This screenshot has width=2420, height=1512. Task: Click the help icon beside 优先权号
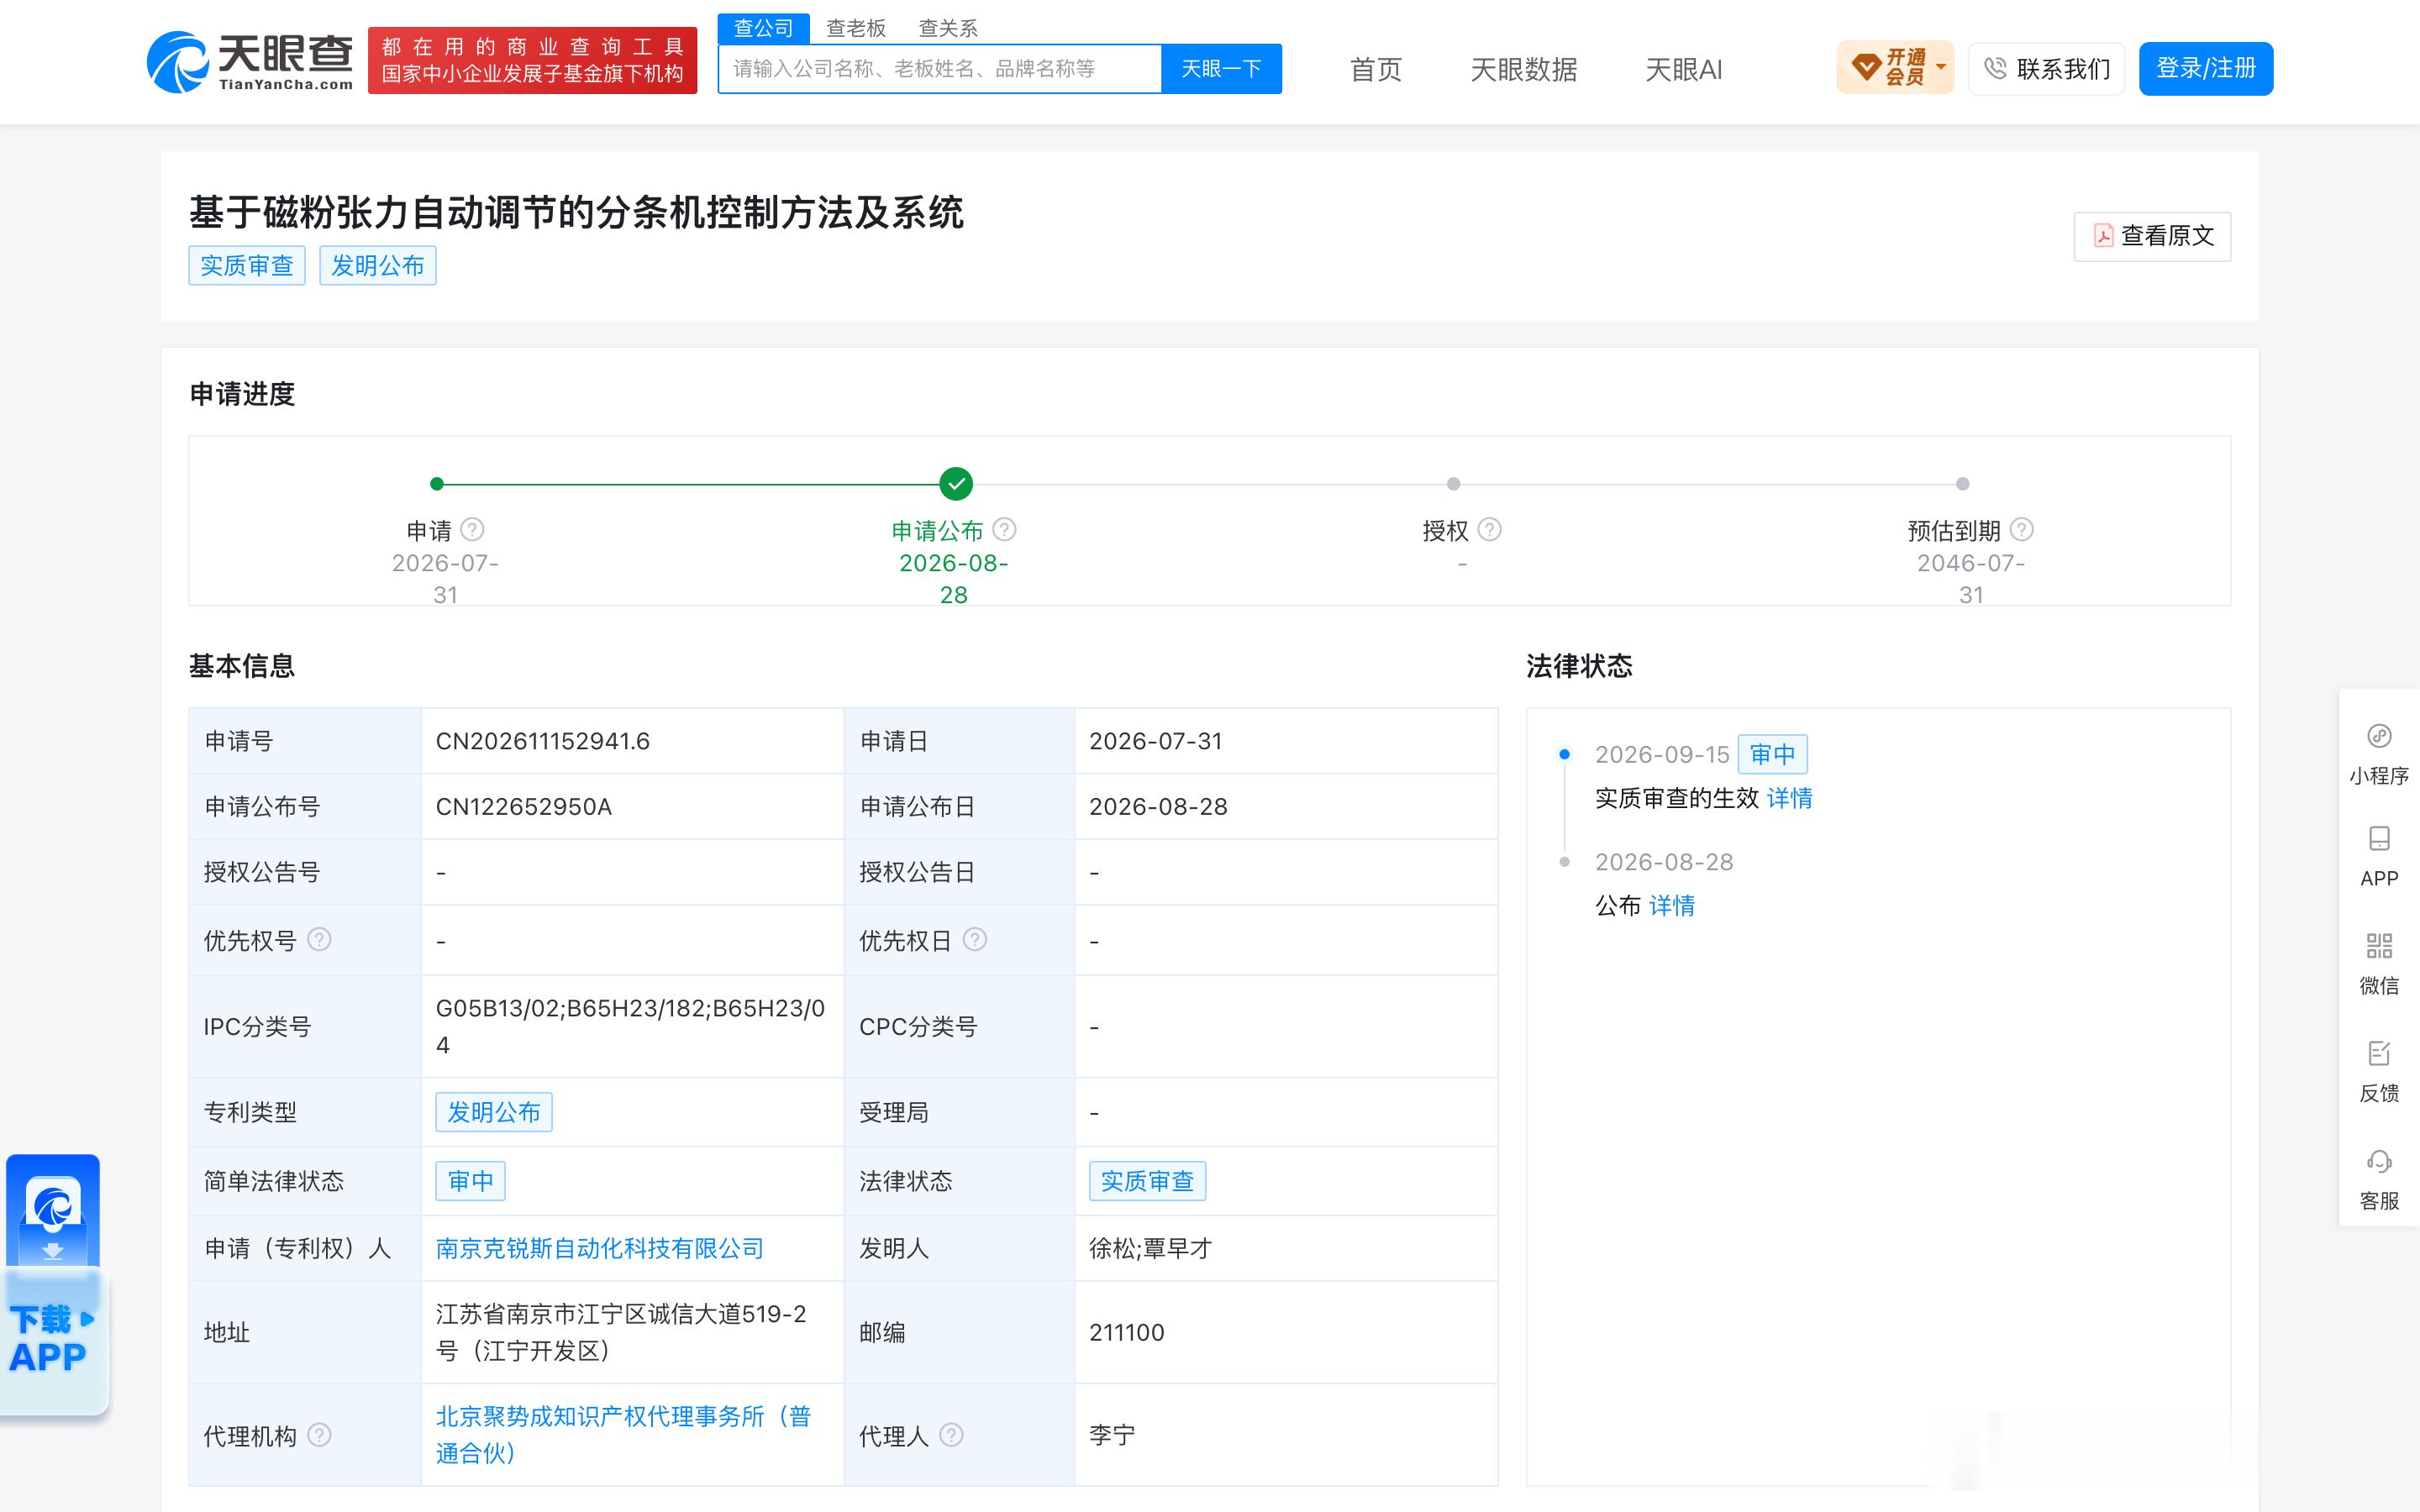pos(319,939)
